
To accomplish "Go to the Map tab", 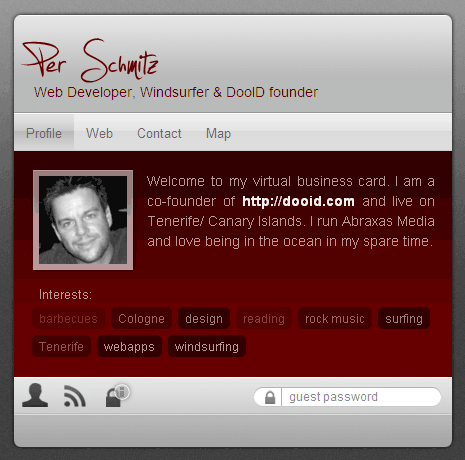I will click(218, 133).
